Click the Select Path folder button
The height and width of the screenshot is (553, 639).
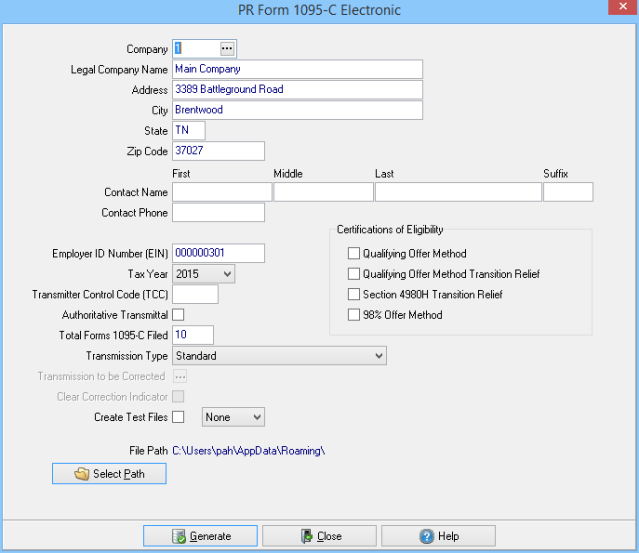(109, 474)
